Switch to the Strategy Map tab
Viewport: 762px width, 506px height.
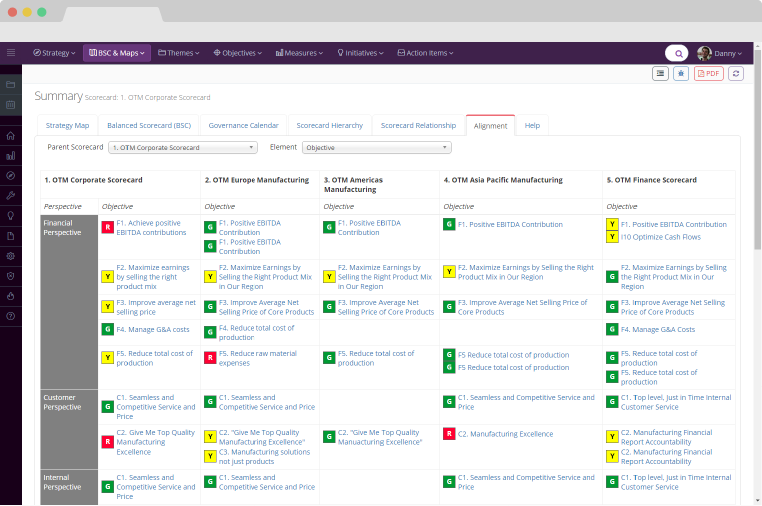68,126
